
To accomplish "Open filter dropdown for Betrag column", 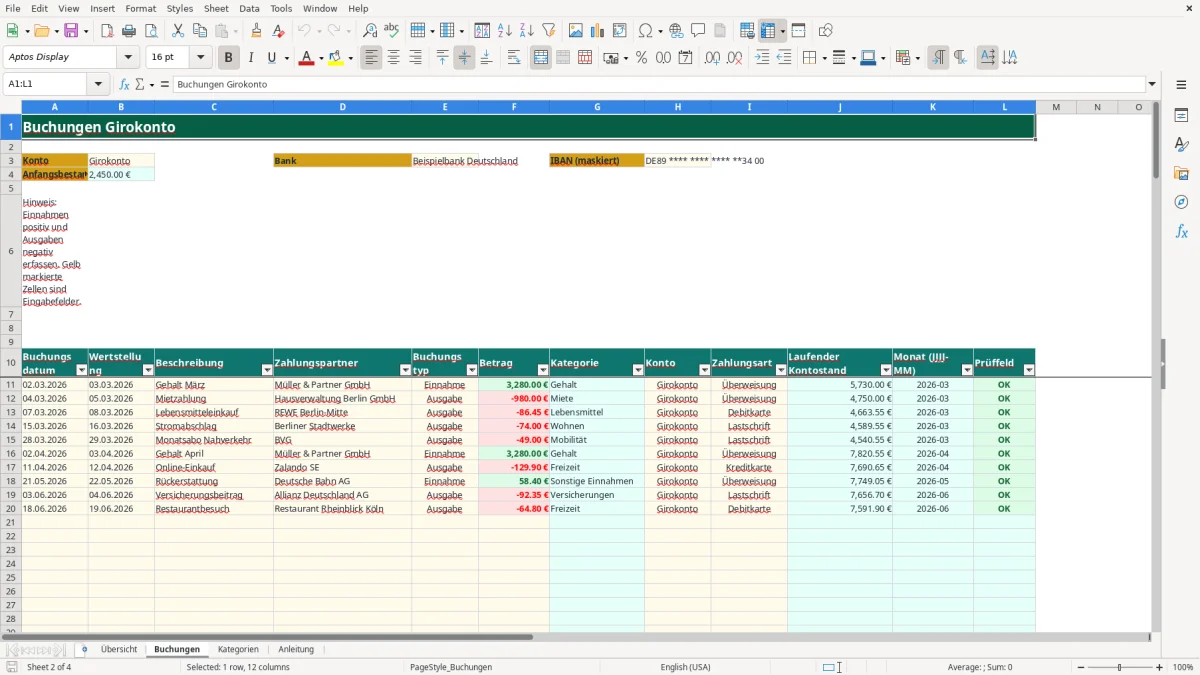I will pos(543,370).
